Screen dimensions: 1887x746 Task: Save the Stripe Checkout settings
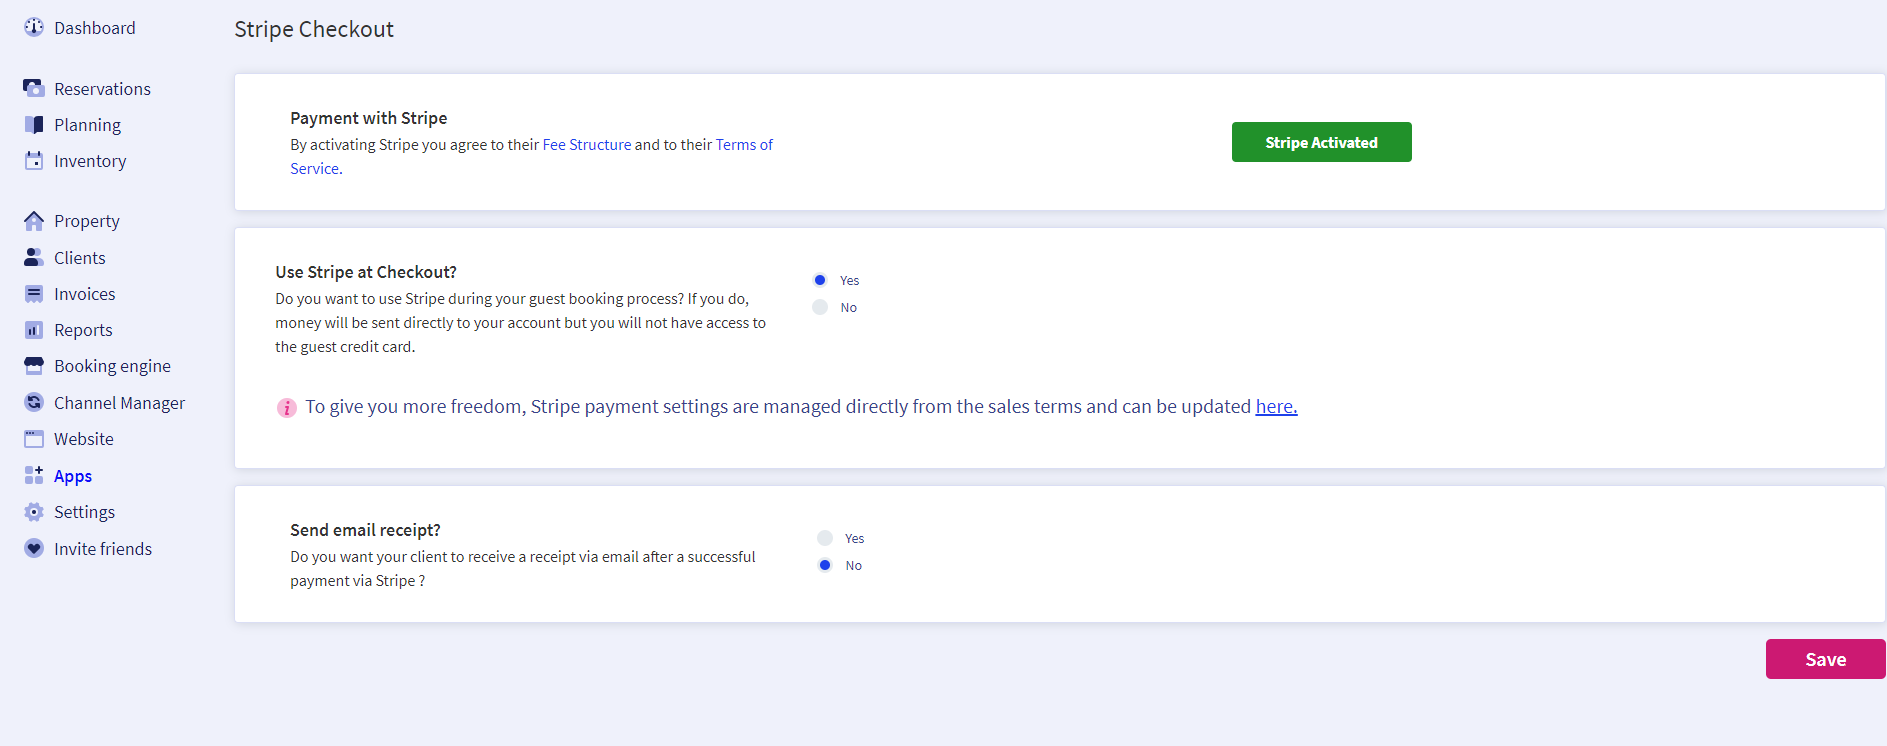pyautogui.click(x=1825, y=659)
